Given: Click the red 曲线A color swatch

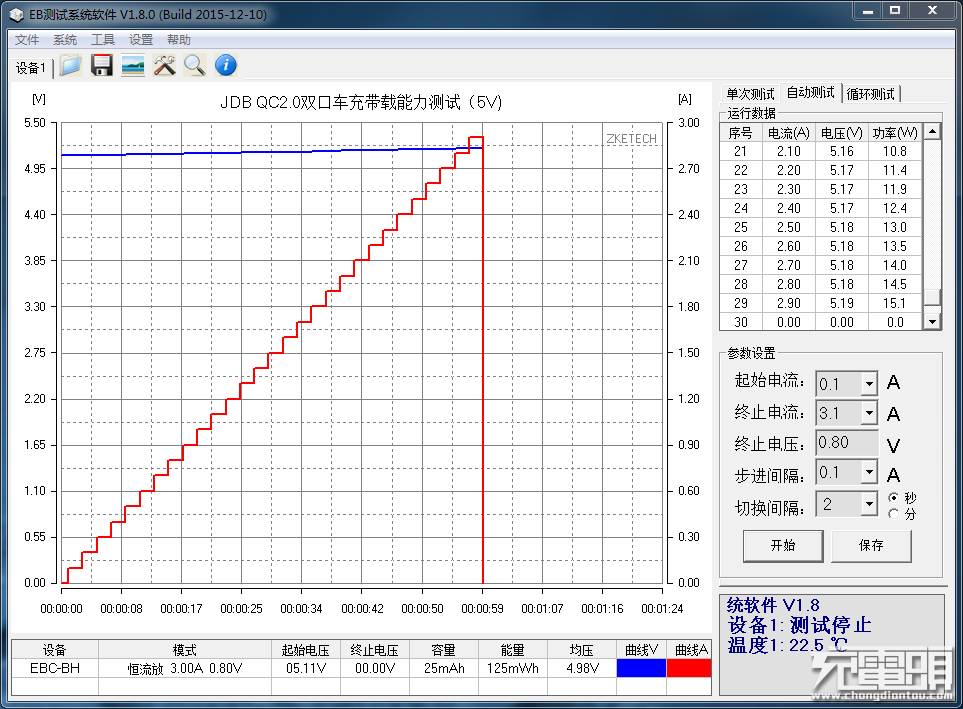Looking at the screenshot, I should tap(688, 668).
